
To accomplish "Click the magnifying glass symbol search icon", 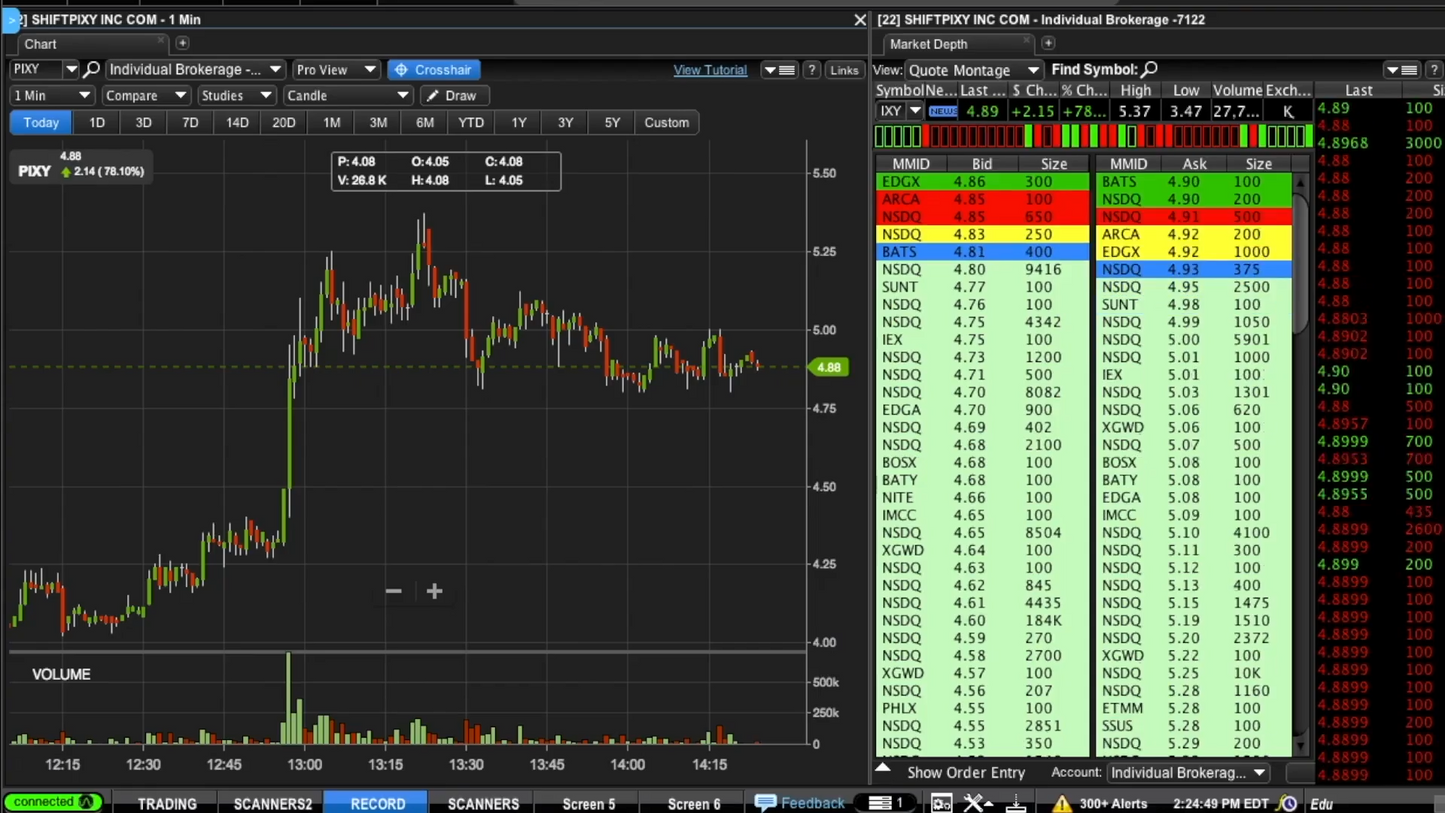I will click(91, 69).
